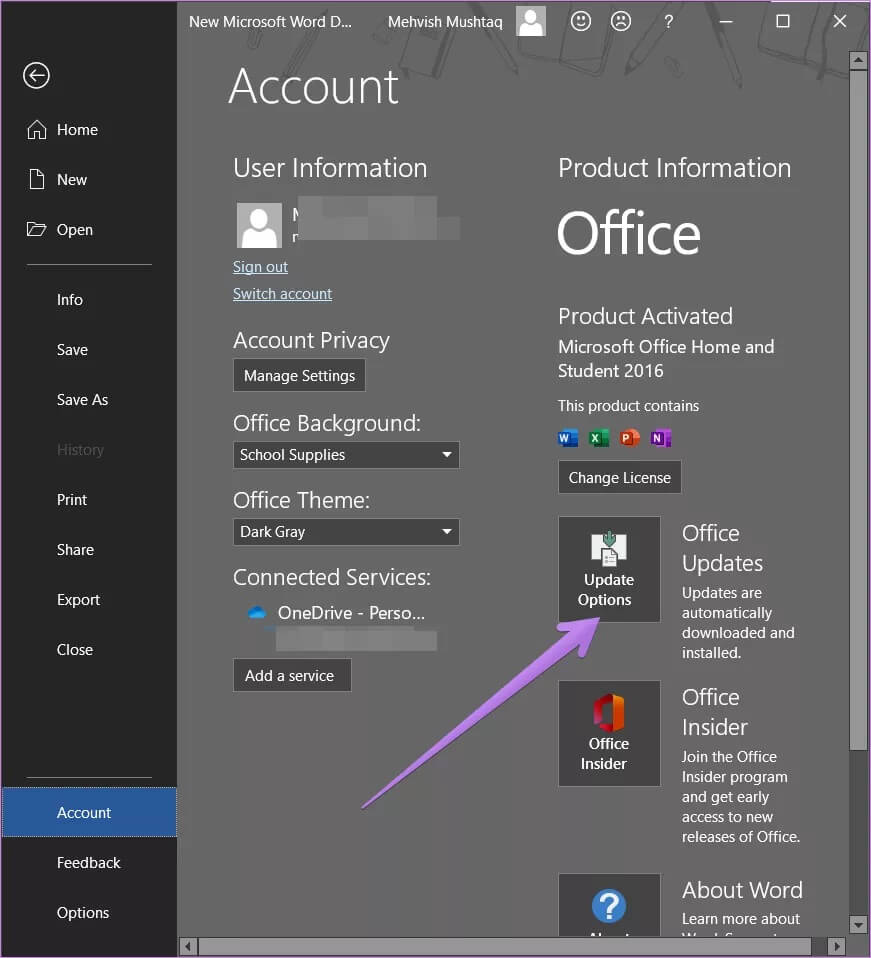Click the Sign out link
Viewport: 871px width, 958px height.
pos(260,267)
